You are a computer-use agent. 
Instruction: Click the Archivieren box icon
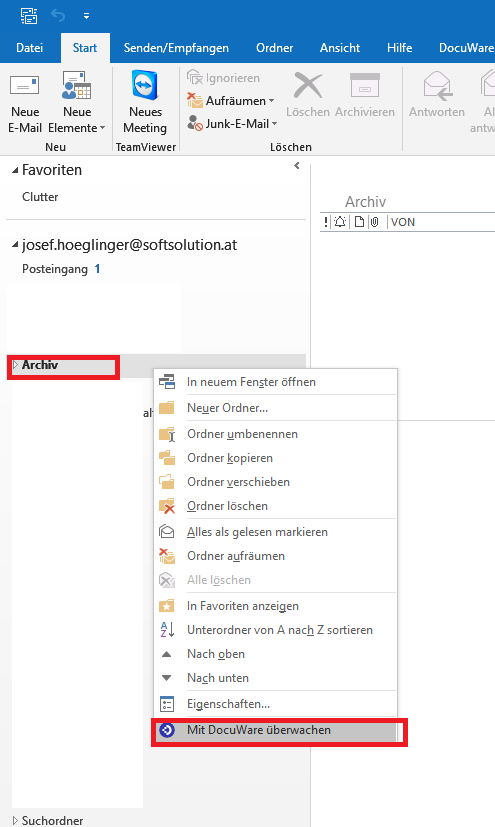click(x=365, y=86)
